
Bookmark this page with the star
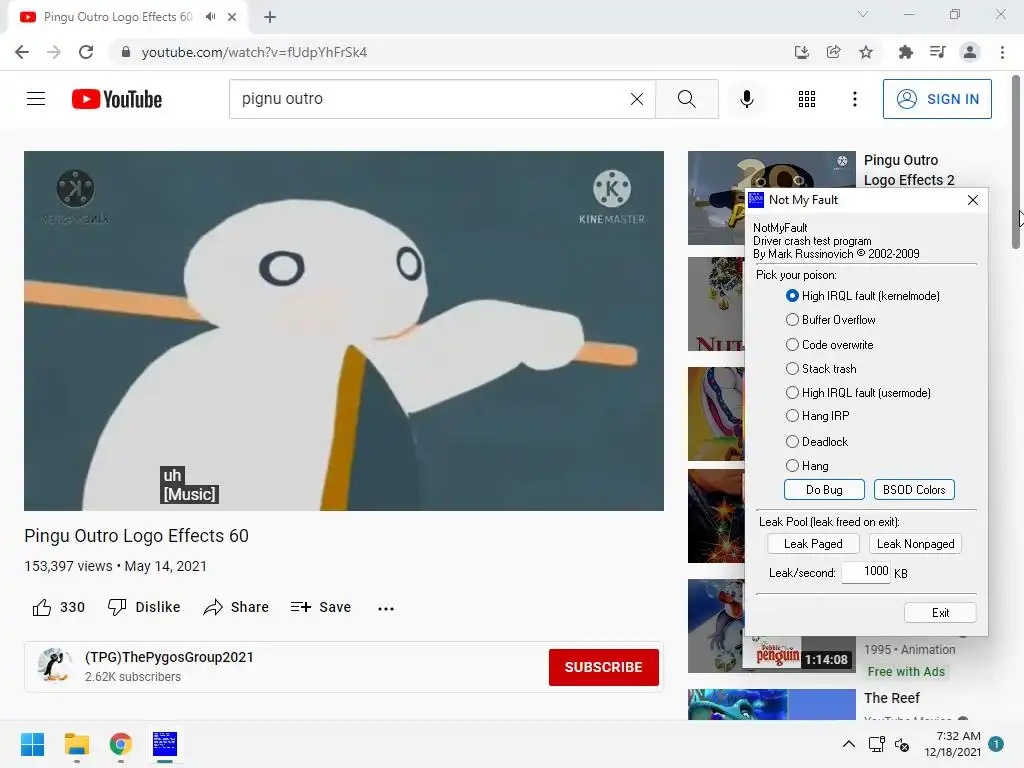[x=866, y=52]
